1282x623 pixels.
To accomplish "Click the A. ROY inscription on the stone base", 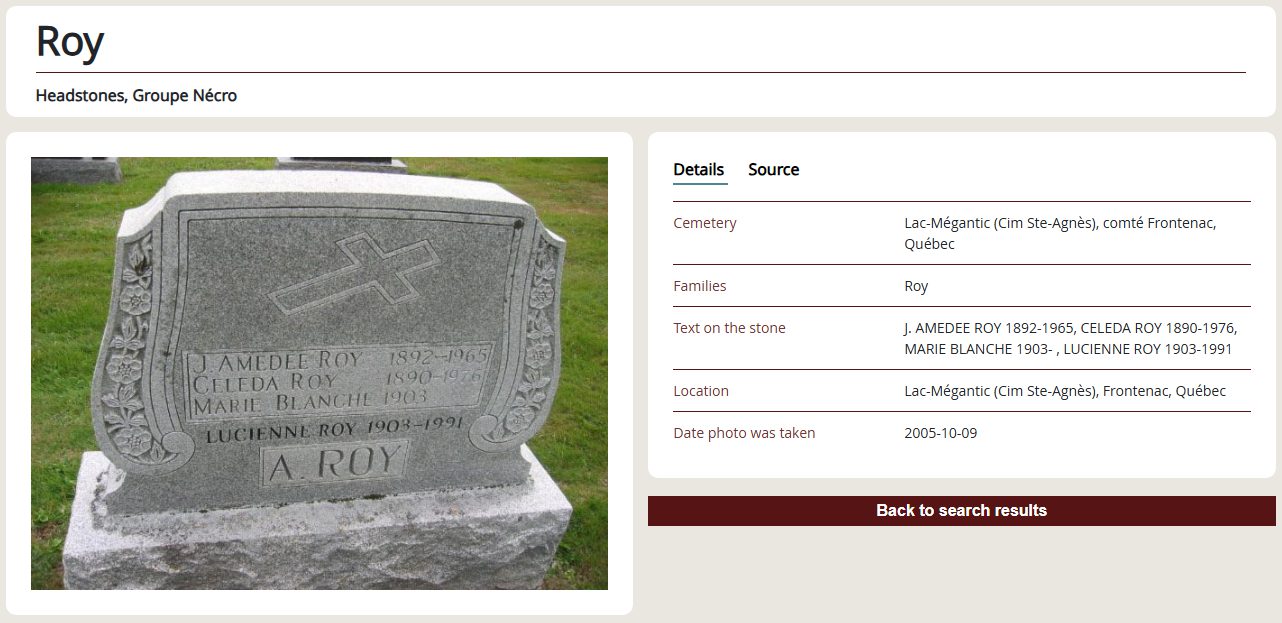I will (x=335, y=463).
